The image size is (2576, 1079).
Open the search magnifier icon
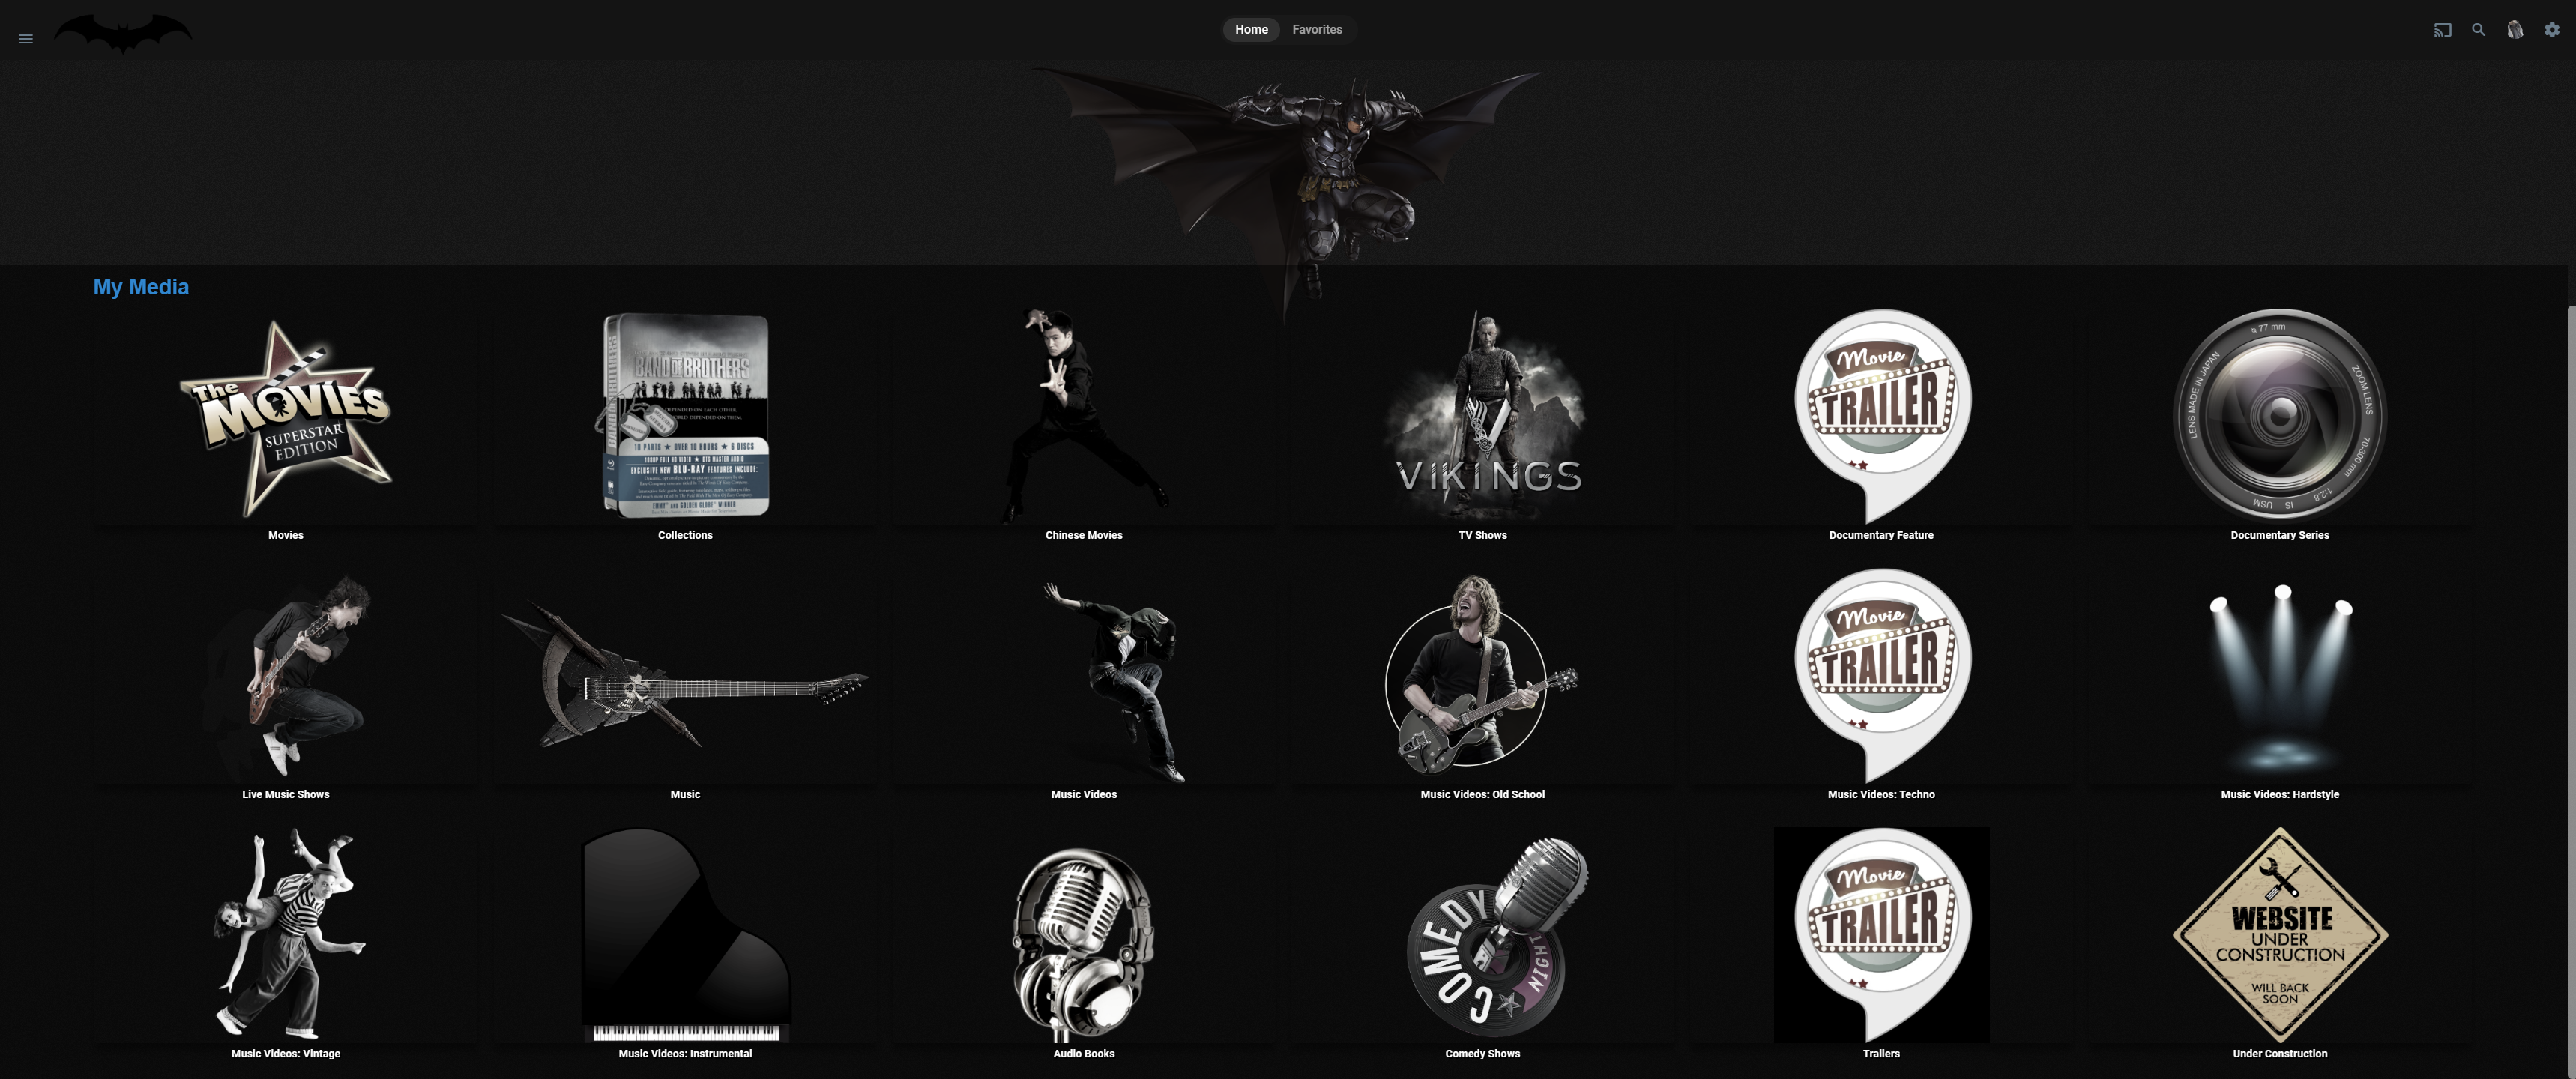(x=2478, y=30)
